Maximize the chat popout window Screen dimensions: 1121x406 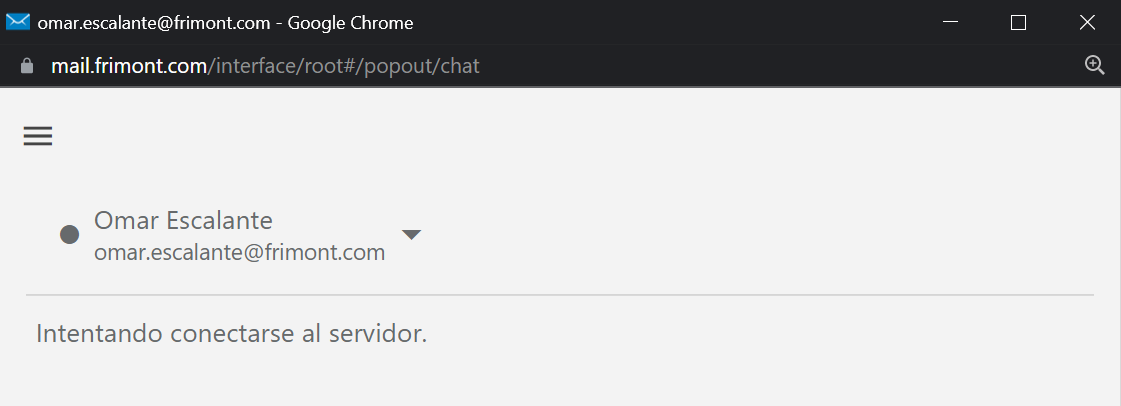coord(1018,22)
